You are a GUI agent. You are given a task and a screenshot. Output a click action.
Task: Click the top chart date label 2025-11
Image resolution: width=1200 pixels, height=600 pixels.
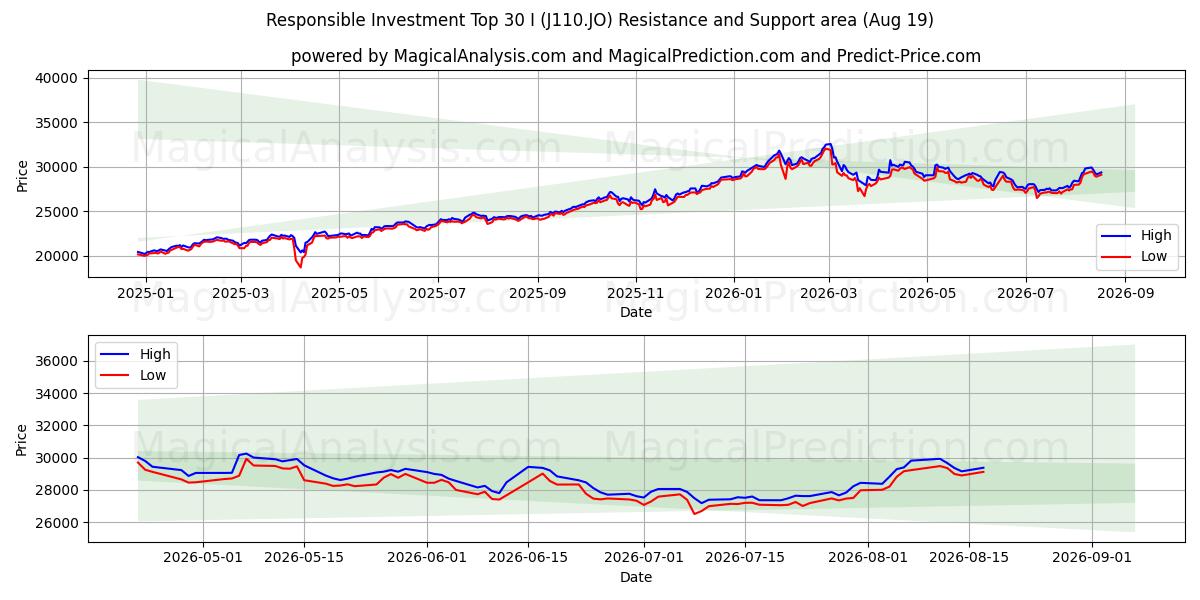coord(636,294)
